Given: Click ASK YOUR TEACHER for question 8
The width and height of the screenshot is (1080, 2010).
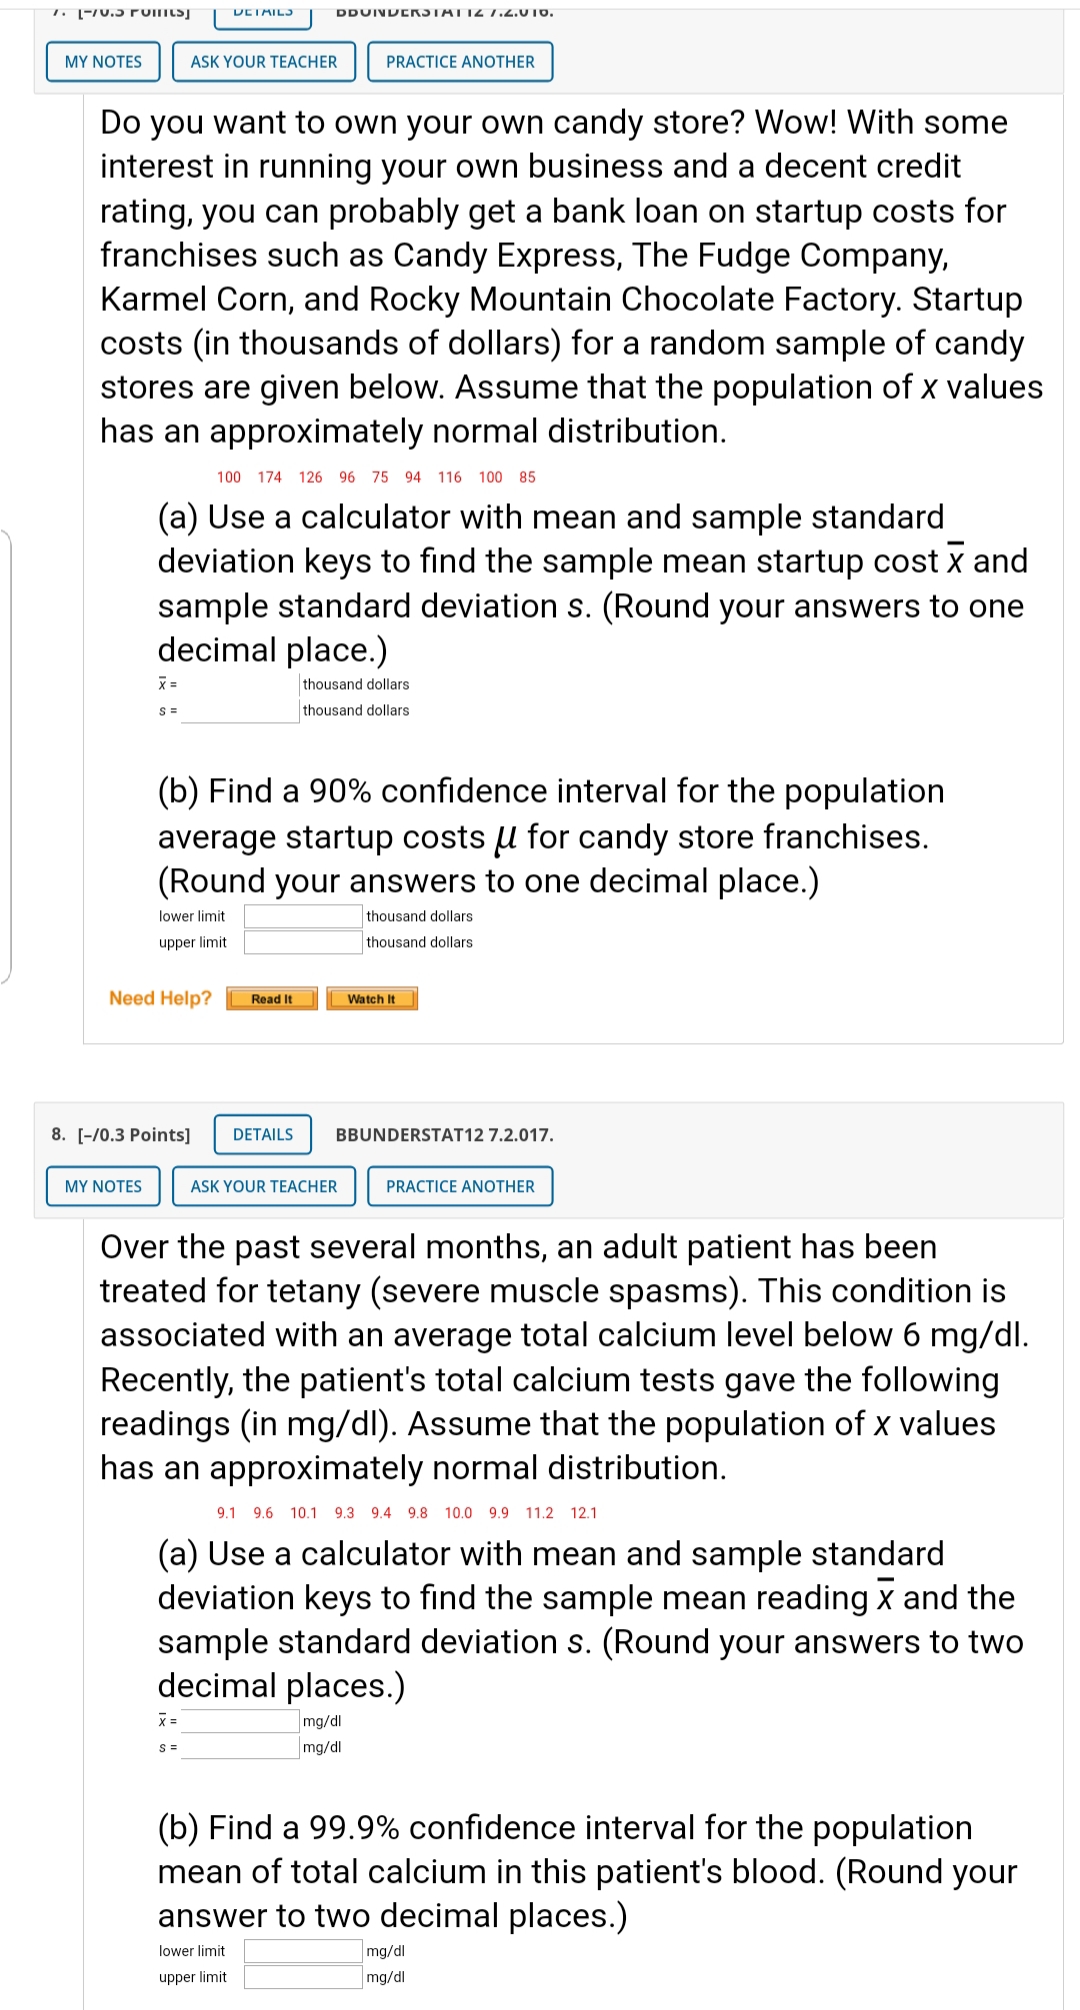Looking at the screenshot, I should coord(264,1186).
